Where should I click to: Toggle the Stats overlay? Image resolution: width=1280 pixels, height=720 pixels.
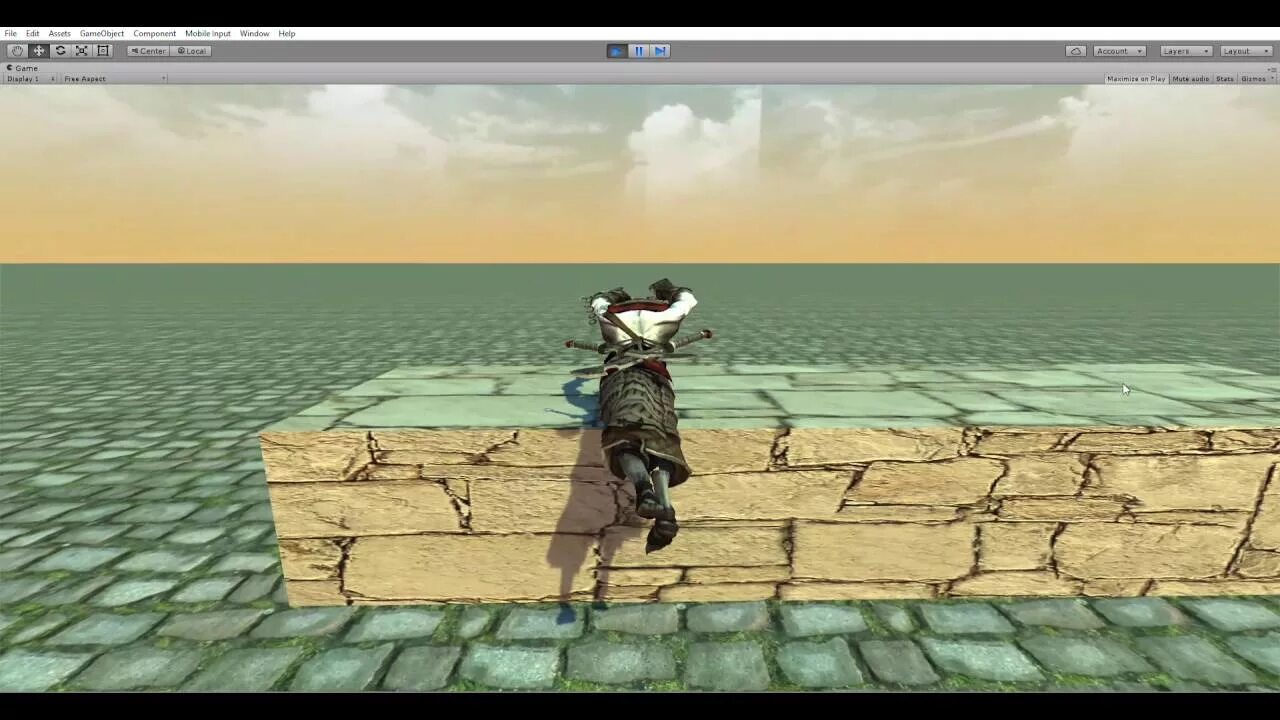click(x=1225, y=79)
